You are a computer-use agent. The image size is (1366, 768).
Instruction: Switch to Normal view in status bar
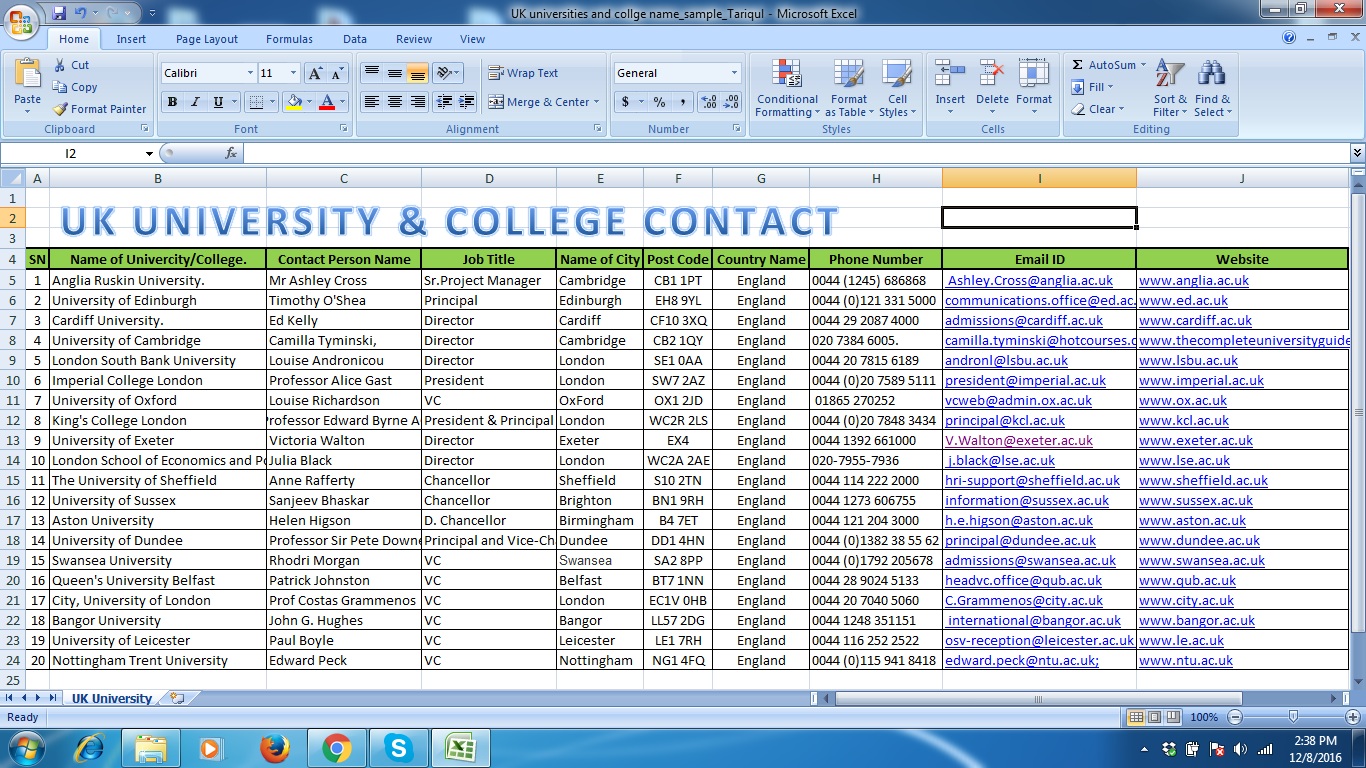point(1136,717)
